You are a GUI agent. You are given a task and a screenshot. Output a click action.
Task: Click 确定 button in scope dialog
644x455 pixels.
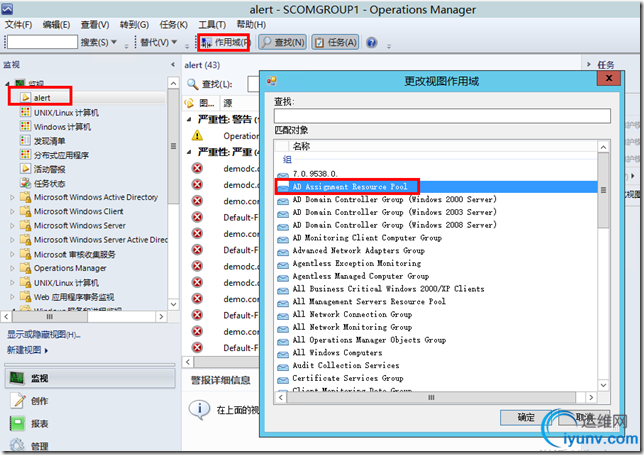coord(526,418)
